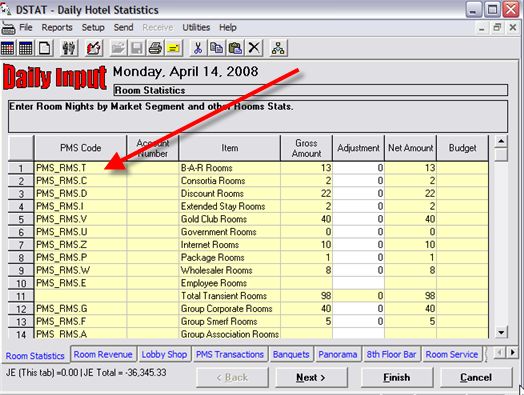Click the Item column header
Viewport: 524px width, 395px height.
tap(230, 148)
